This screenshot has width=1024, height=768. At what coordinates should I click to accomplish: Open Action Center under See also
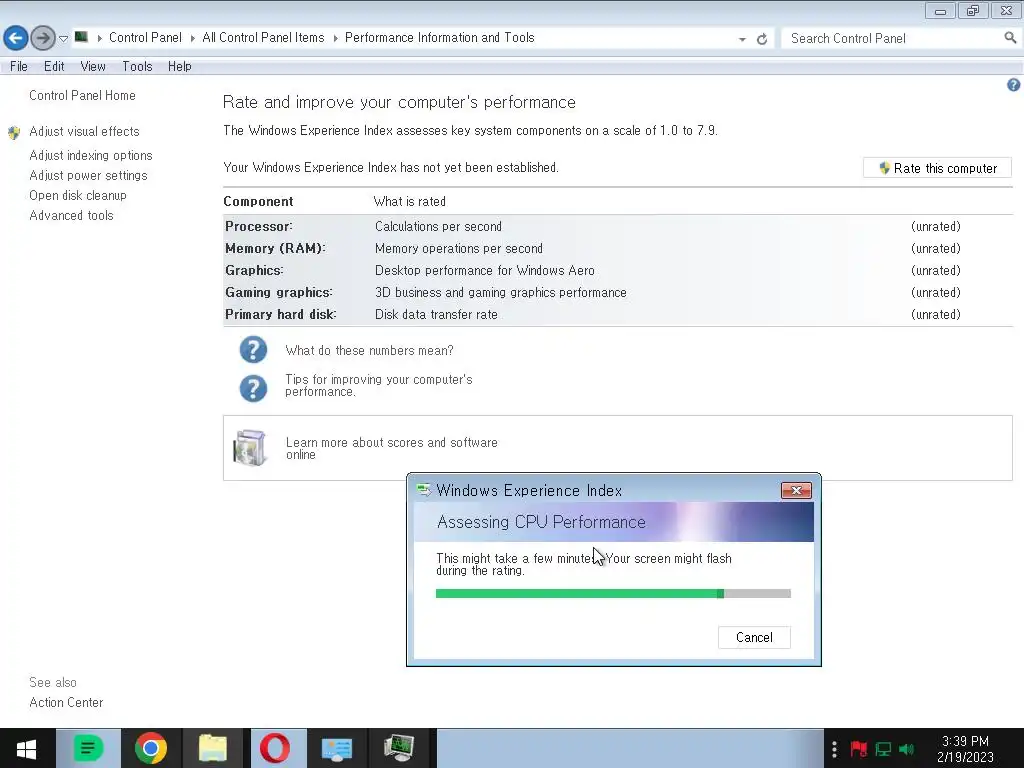click(x=66, y=703)
